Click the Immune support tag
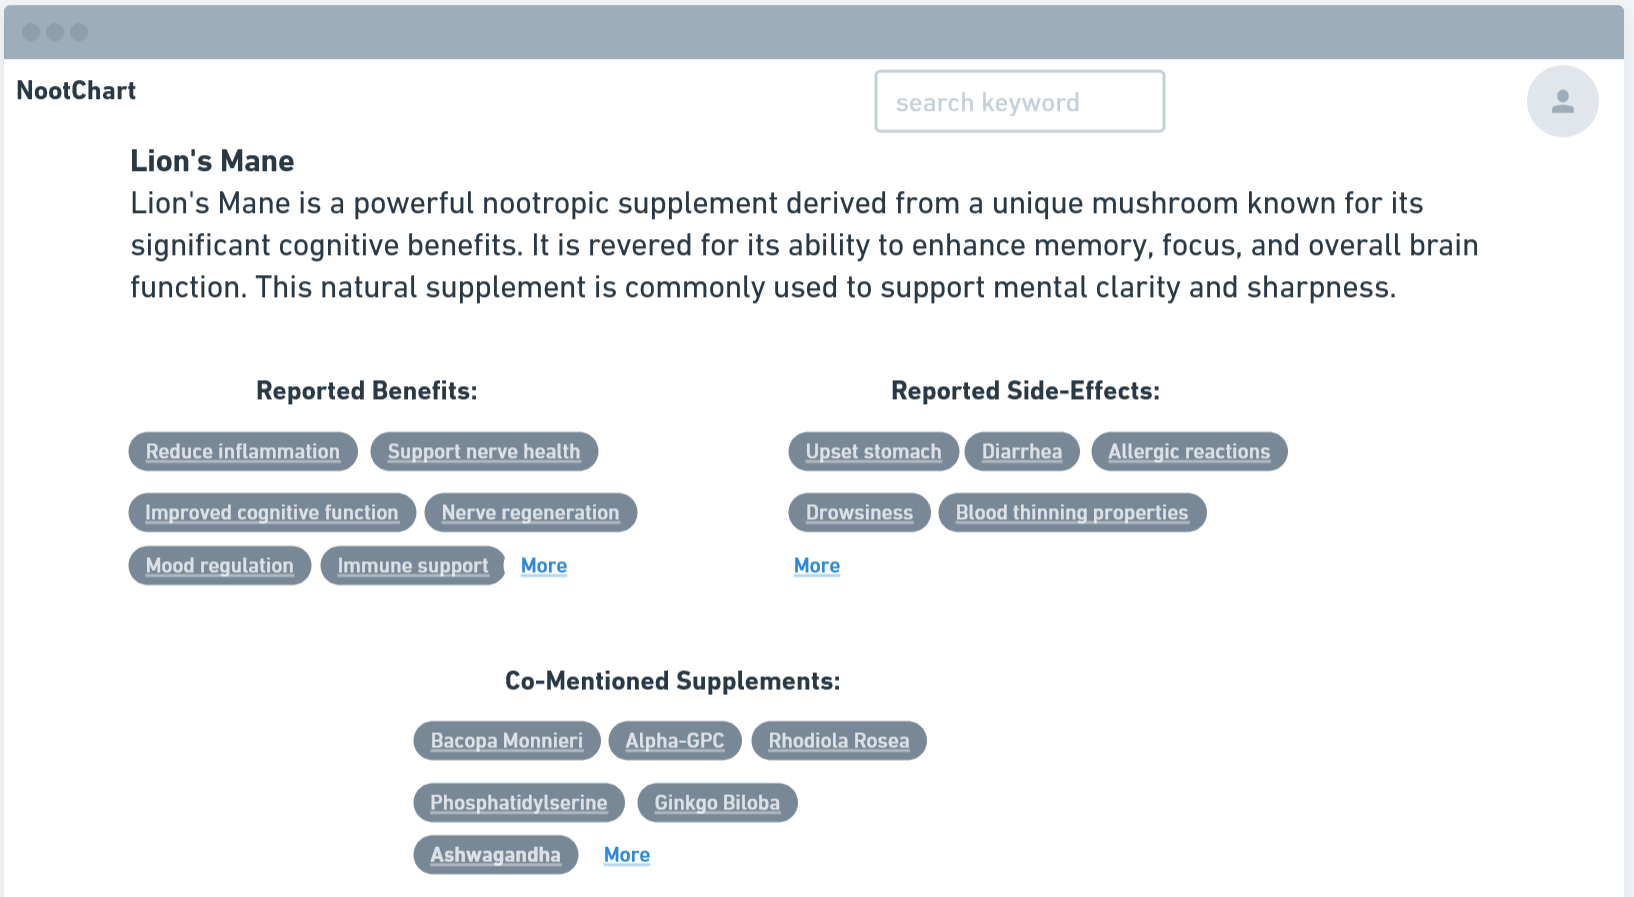 pos(413,565)
